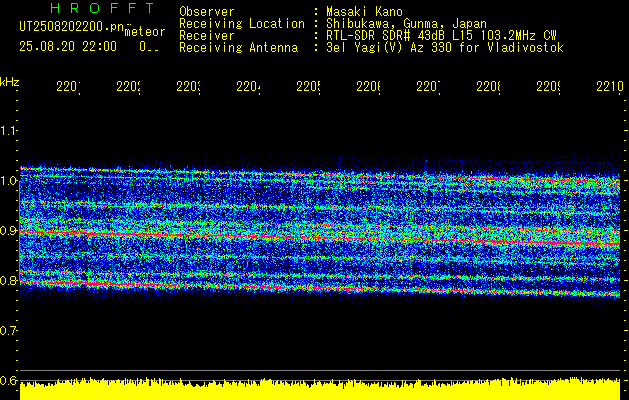This screenshot has width=629, height=400.
Task: Click the RTL-SDR SDR# receiver description
Action: (x=441, y=36)
